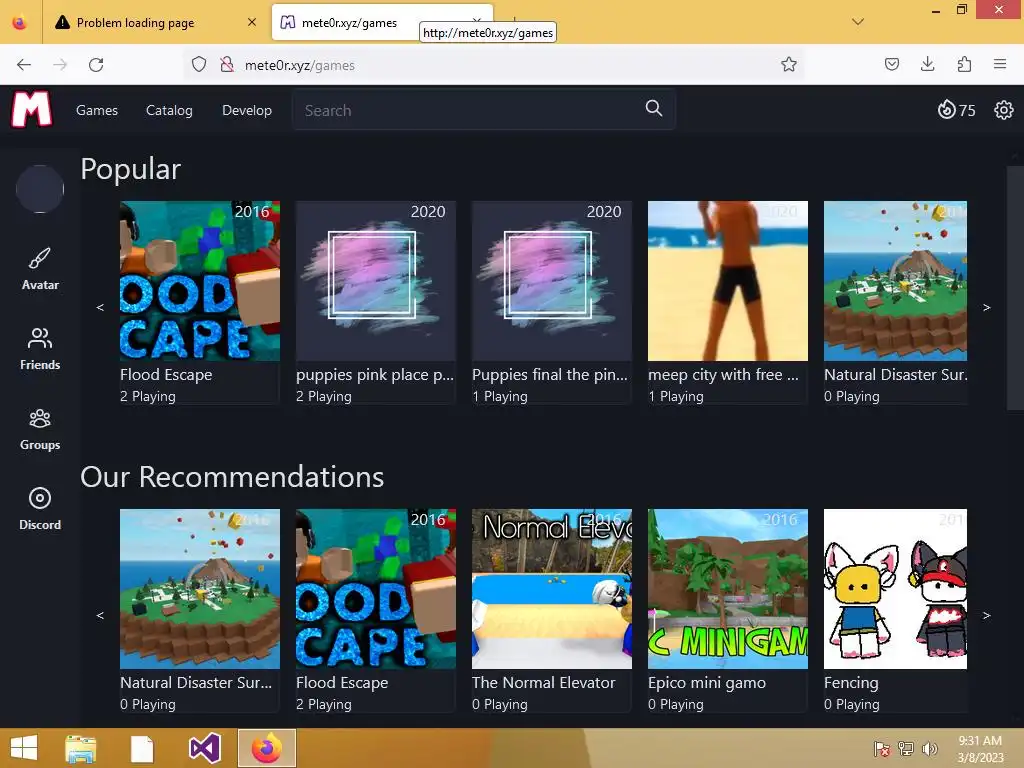Close the Problem loading page tab
This screenshot has height=768, width=1024.
tap(251, 22)
